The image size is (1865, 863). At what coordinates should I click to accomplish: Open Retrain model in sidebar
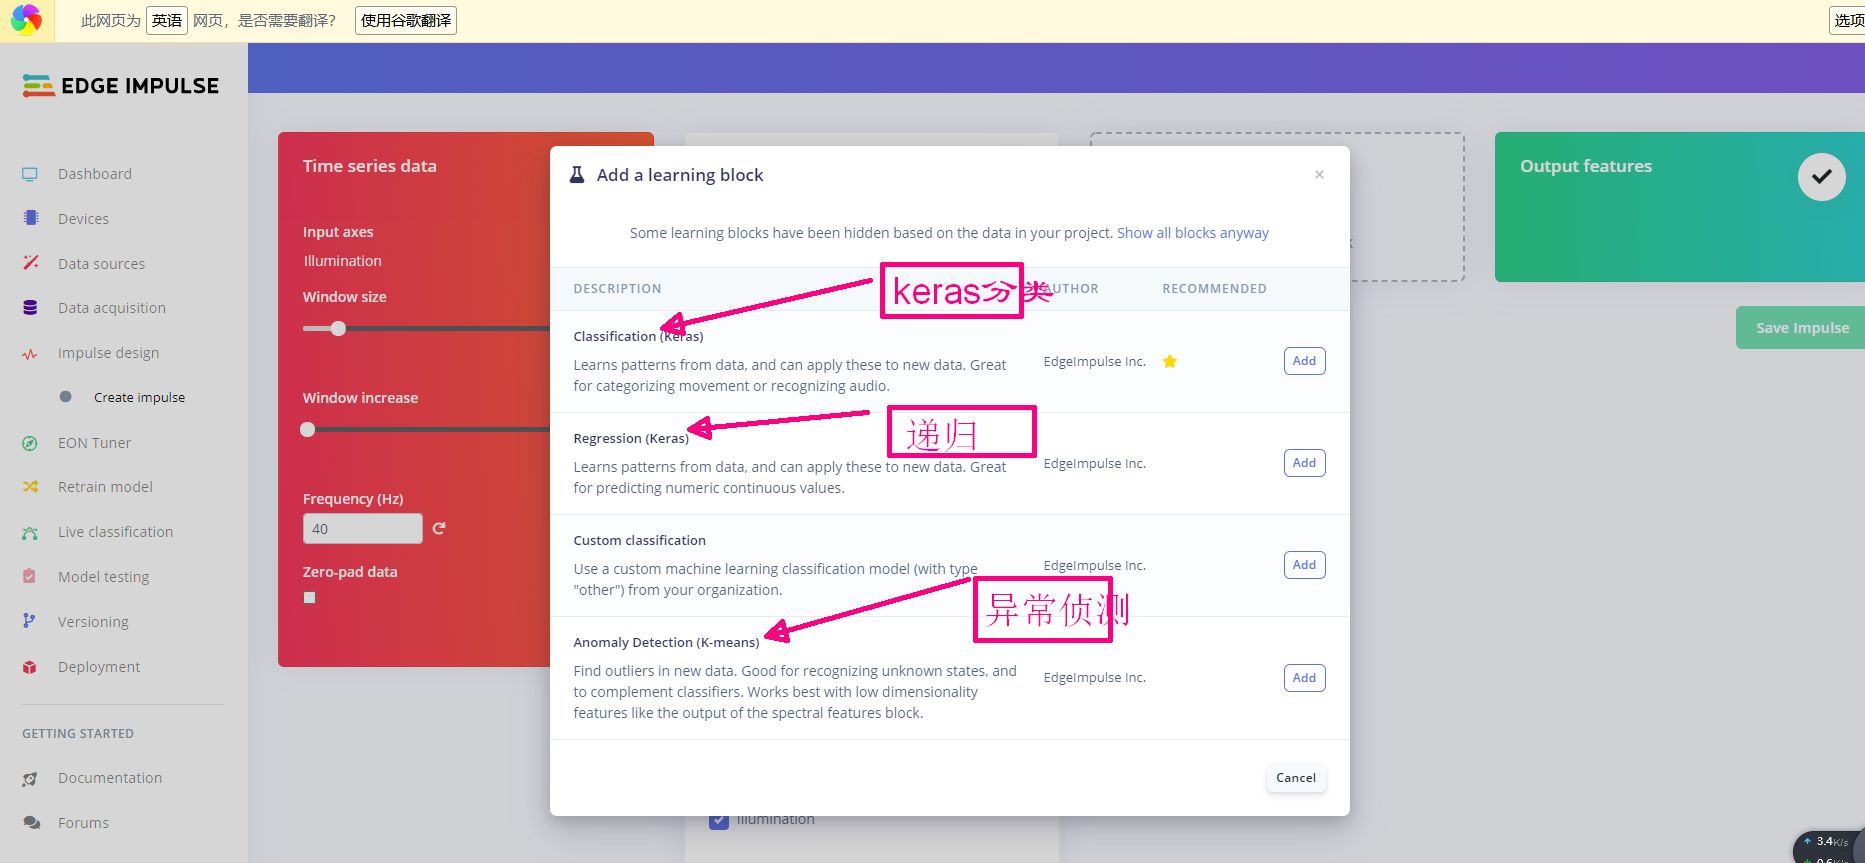click(x=105, y=487)
